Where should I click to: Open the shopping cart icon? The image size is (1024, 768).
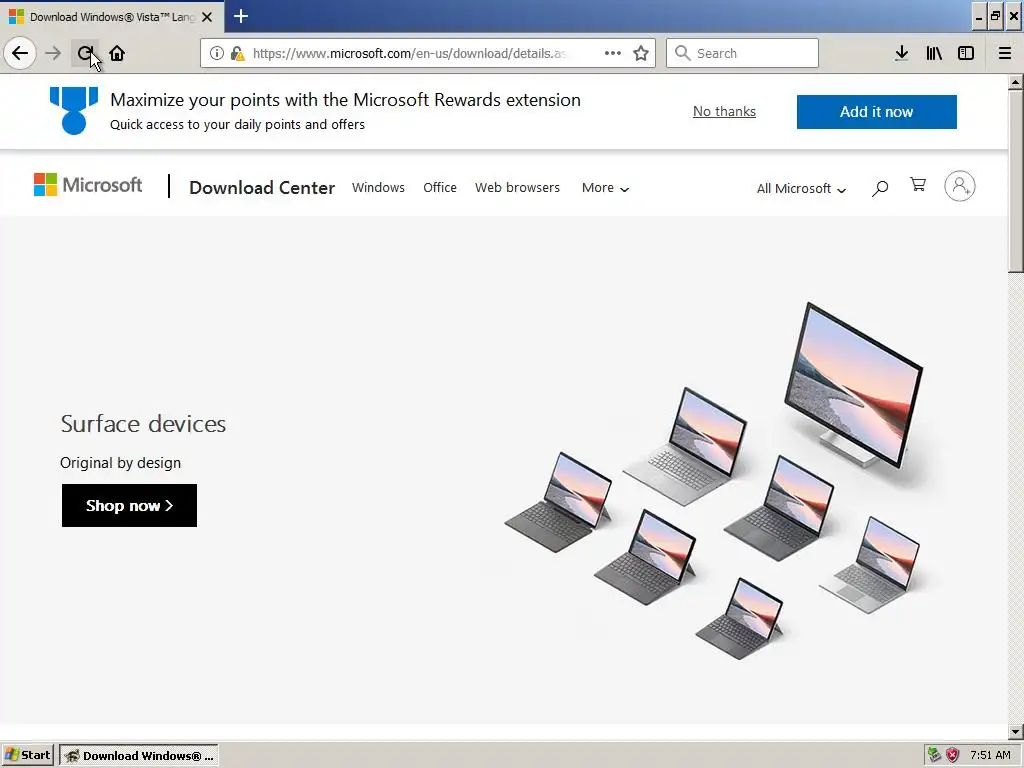918,185
